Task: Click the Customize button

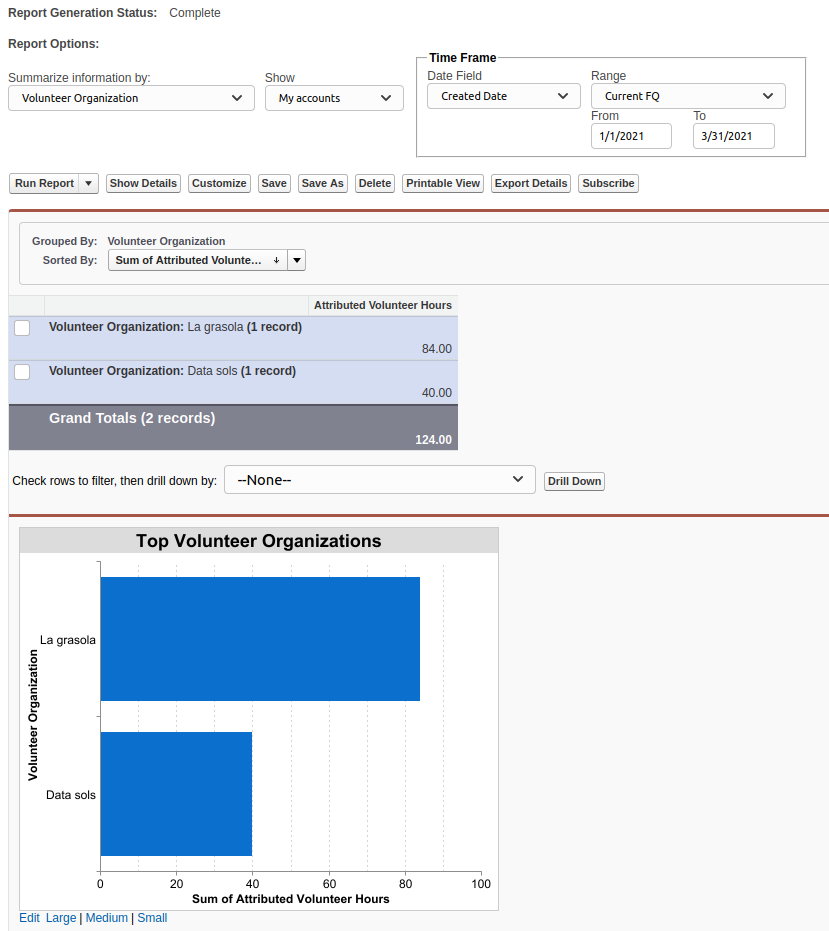Action: click(219, 183)
